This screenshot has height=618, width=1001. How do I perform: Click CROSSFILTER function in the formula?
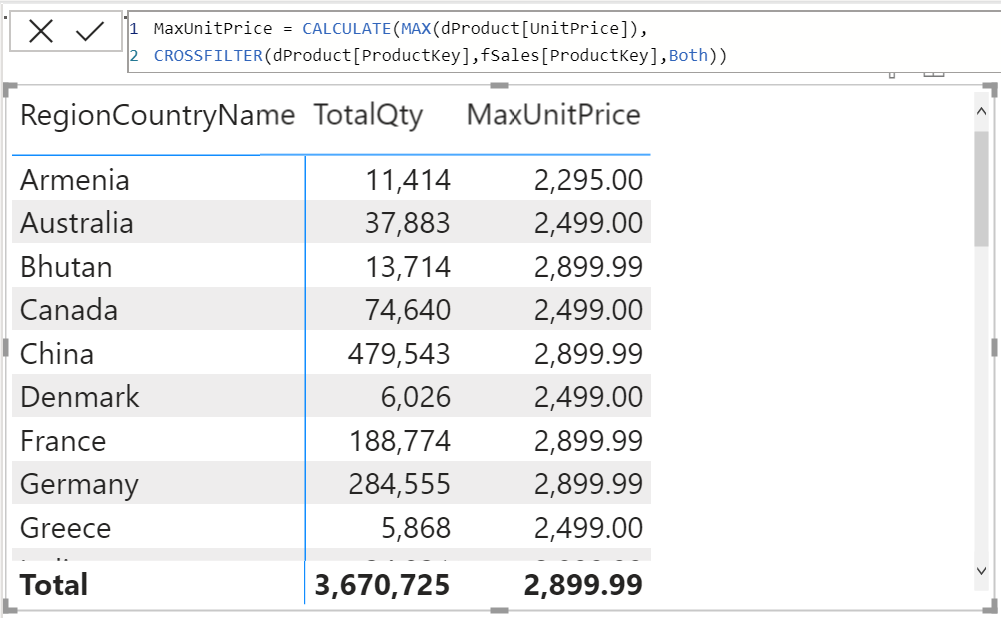[208, 56]
